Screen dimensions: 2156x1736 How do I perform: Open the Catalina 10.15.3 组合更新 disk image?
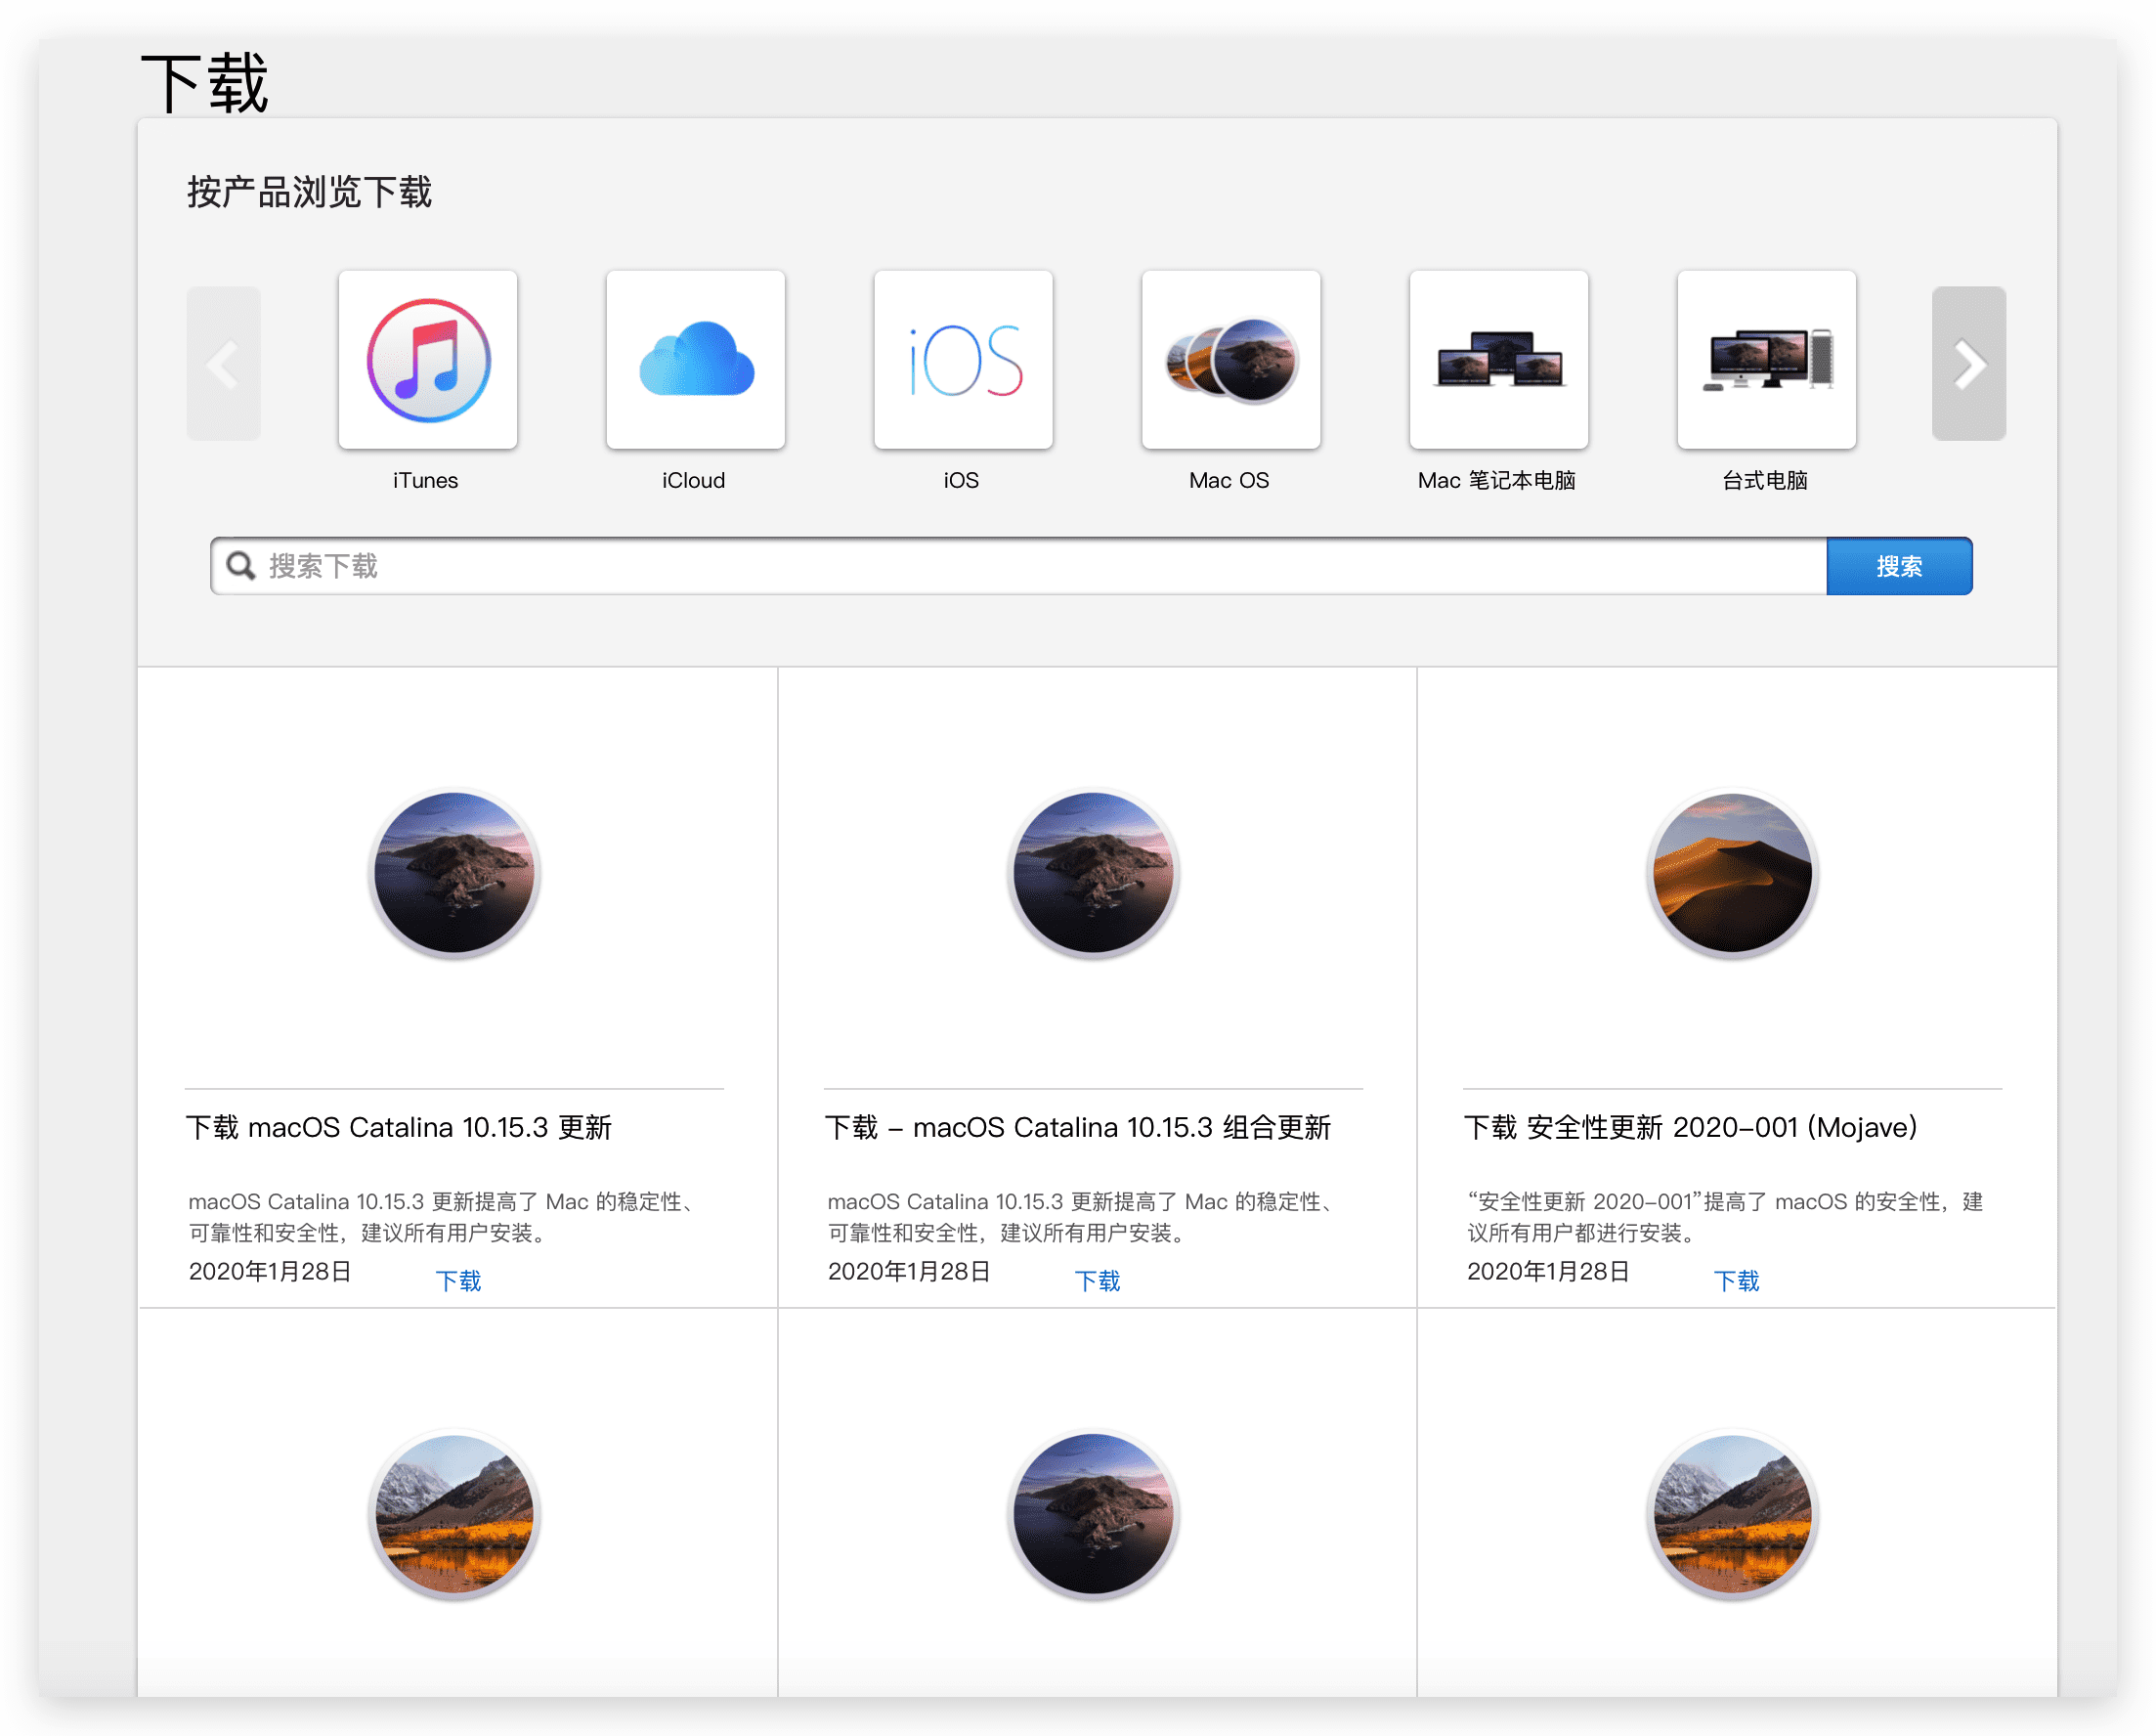(x=1094, y=874)
